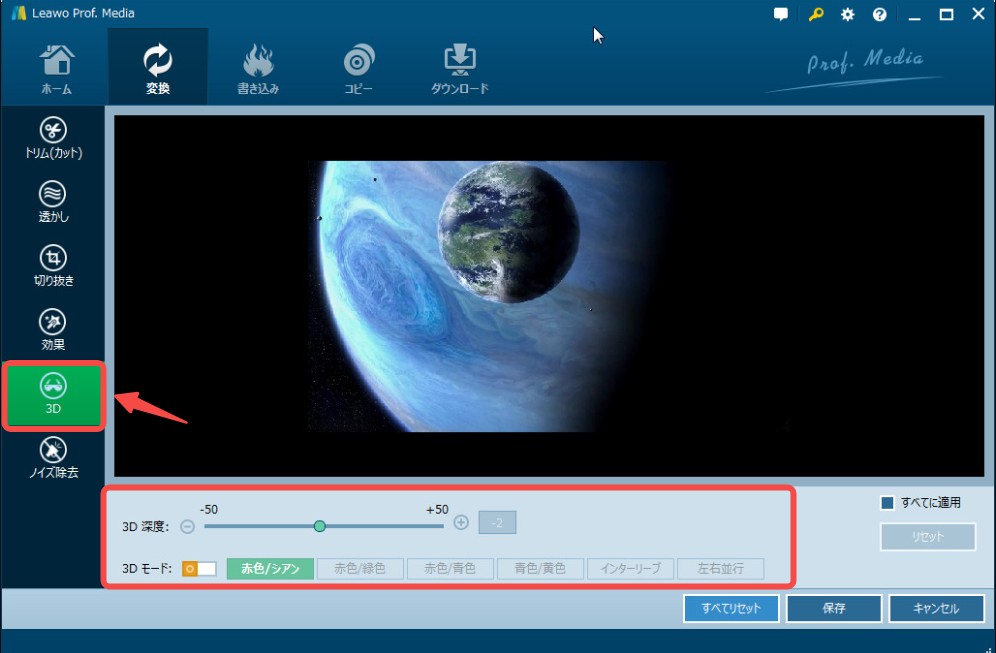Select the 赤色/青色 3D mode
The height and width of the screenshot is (653, 996).
tap(450, 569)
